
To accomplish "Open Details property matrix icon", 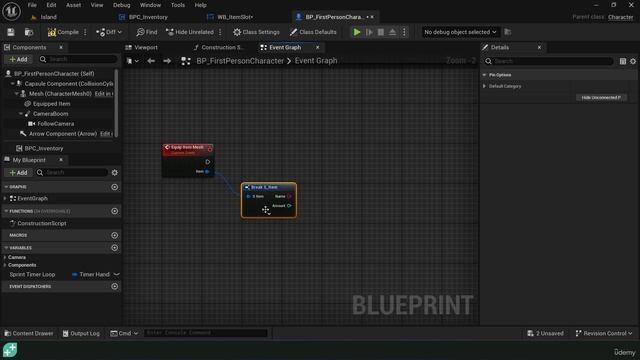I will coord(622,61).
